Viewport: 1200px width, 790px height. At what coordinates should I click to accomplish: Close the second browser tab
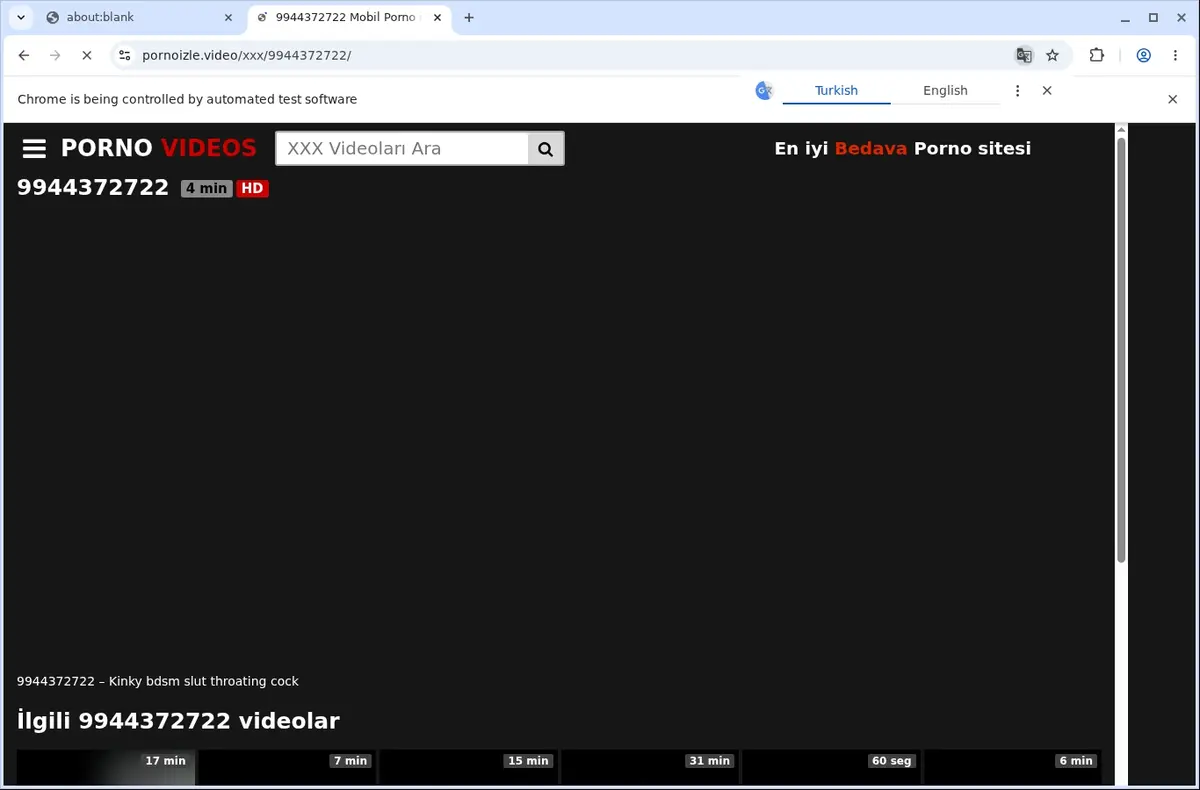(x=437, y=17)
